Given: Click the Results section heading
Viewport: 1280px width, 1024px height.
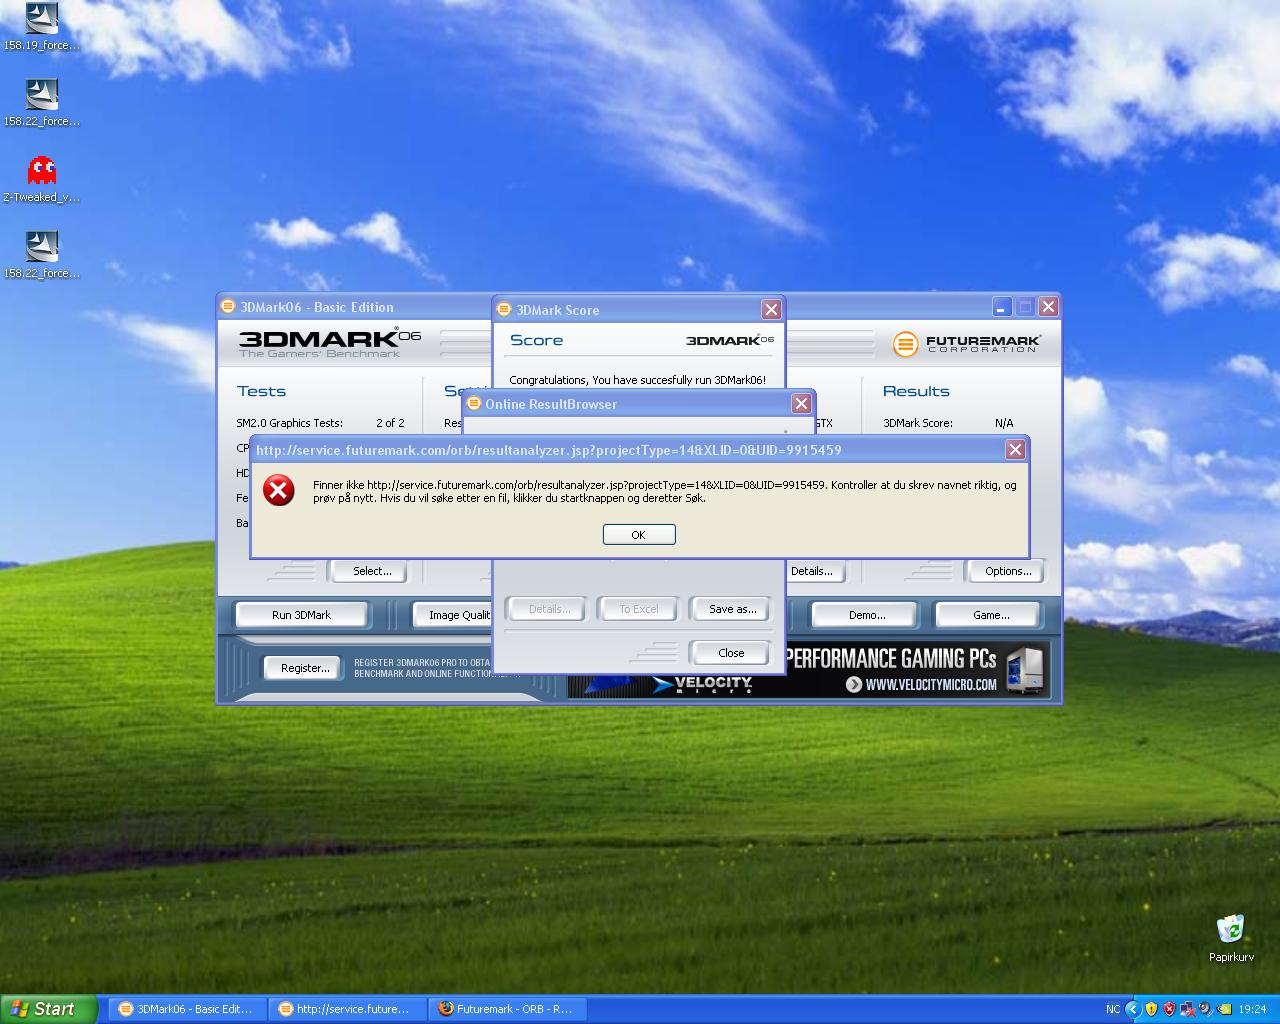Looking at the screenshot, I should [x=916, y=391].
